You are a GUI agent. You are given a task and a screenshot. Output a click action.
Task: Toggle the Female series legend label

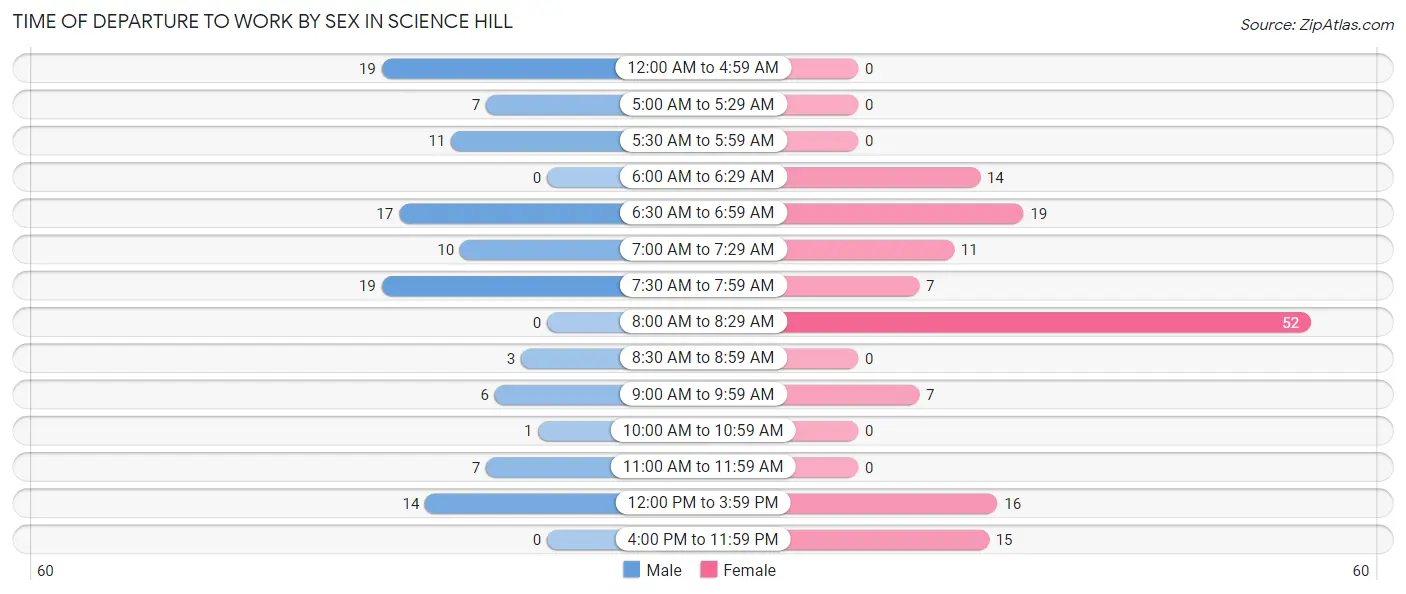749,570
